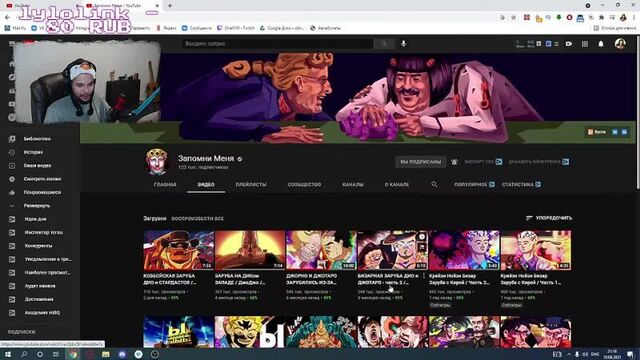640x360 pixels.
Task: Open the account avatar menu
Action: pos(620,44)
